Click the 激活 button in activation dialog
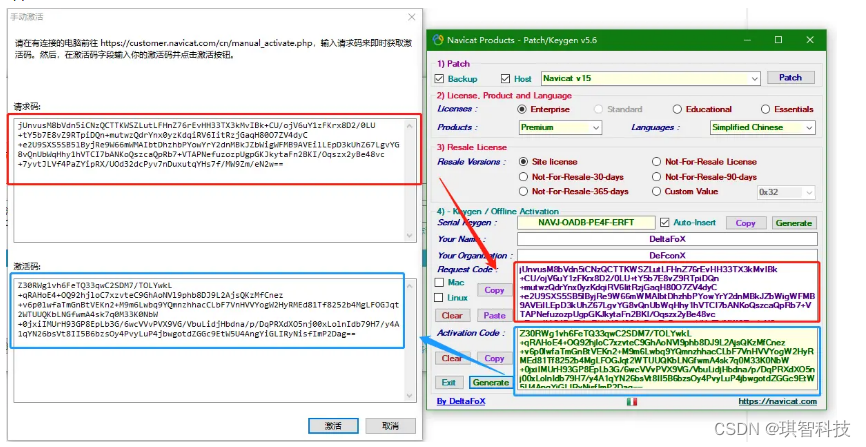This screenshot has height=447, width=866. tap(333, 425)
